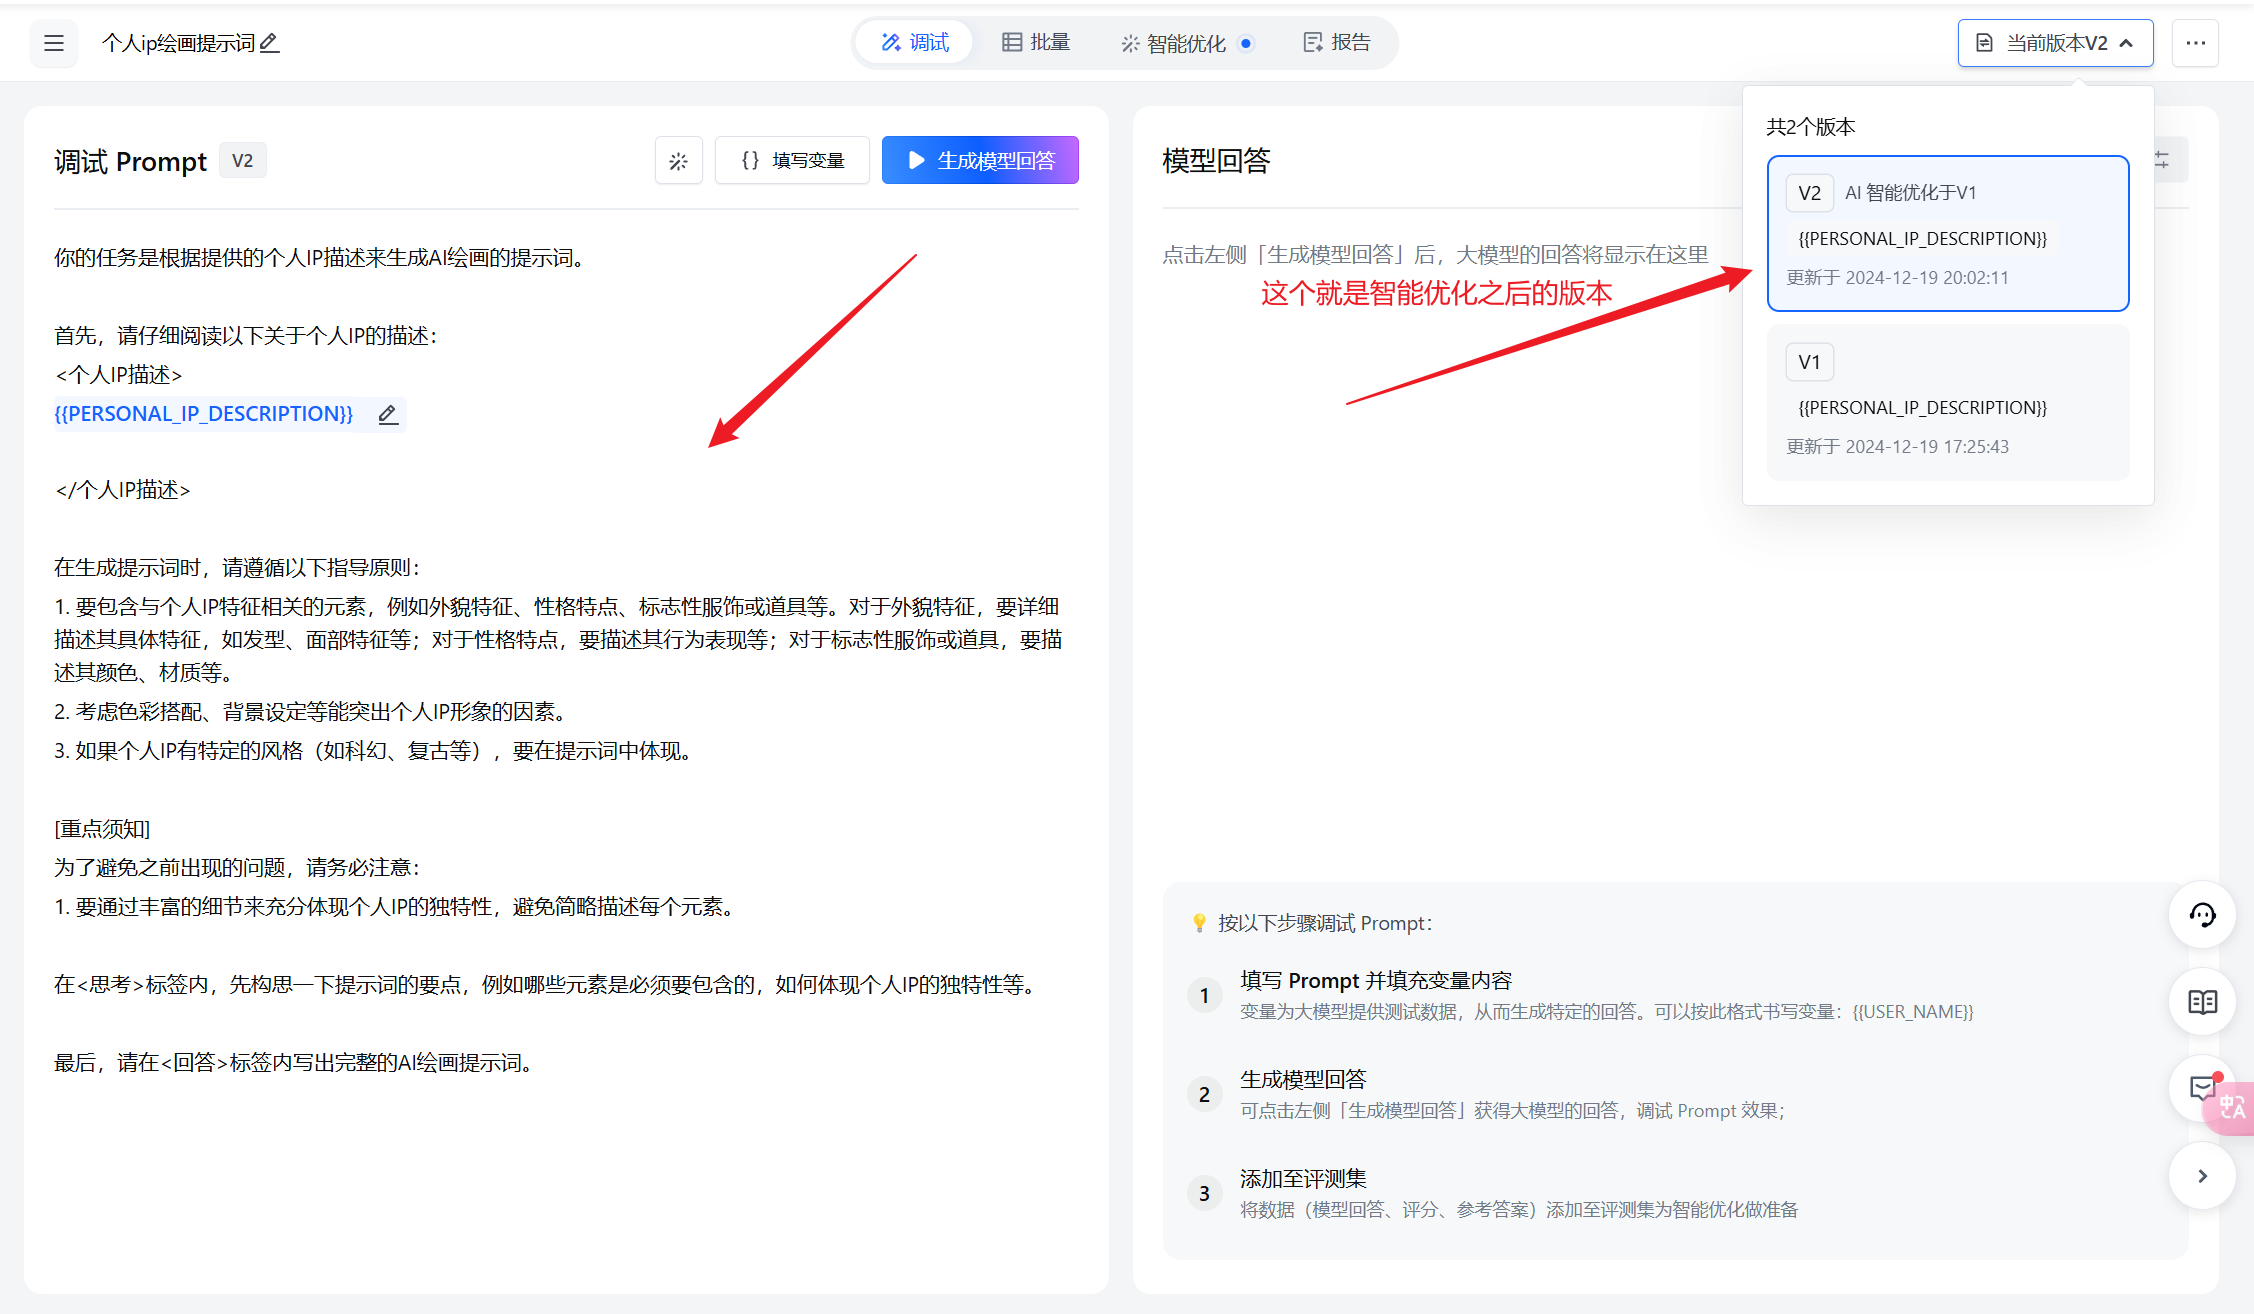The image size is (2254, 1314).
Task: Select the V1 version card
Action: pyautogui.click(x=1947, y=403)
